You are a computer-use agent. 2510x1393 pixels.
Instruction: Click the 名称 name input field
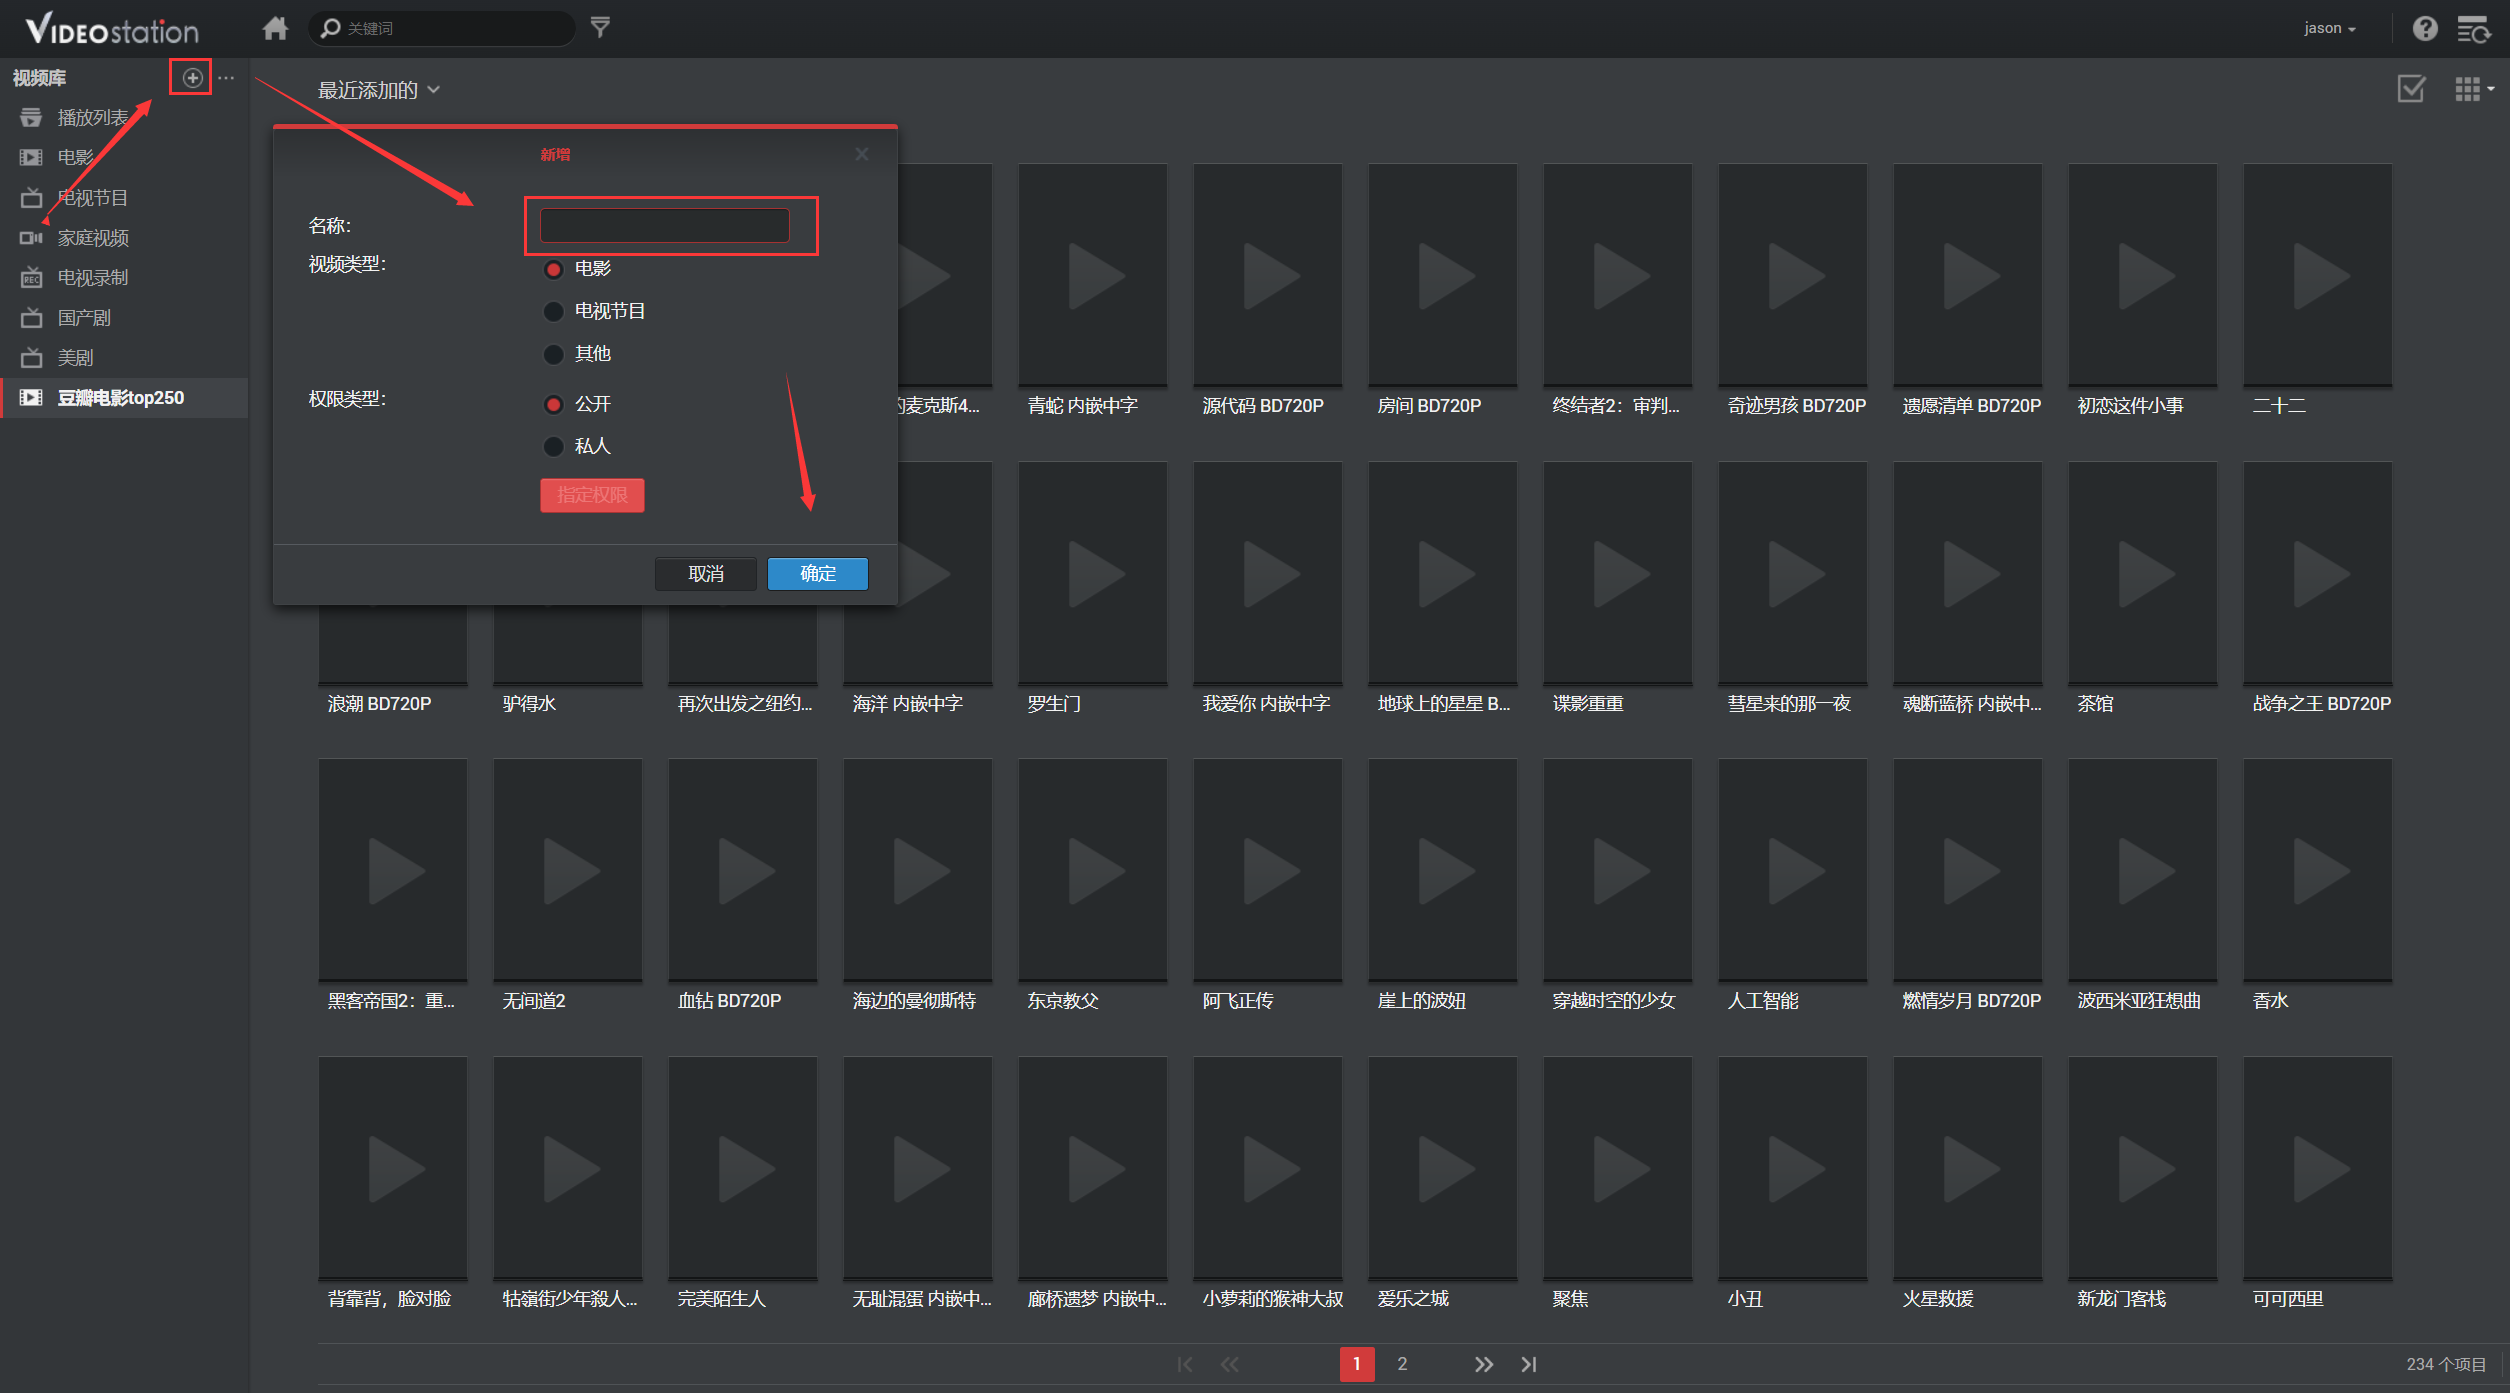(x=665, y=226)
